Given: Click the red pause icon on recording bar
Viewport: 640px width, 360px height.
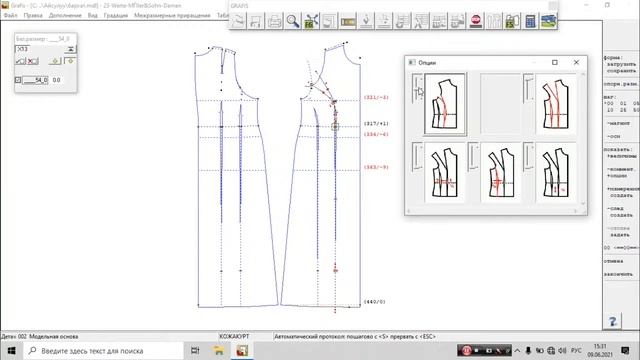Looking at the screenshot, I should click(x=467, y=350).
